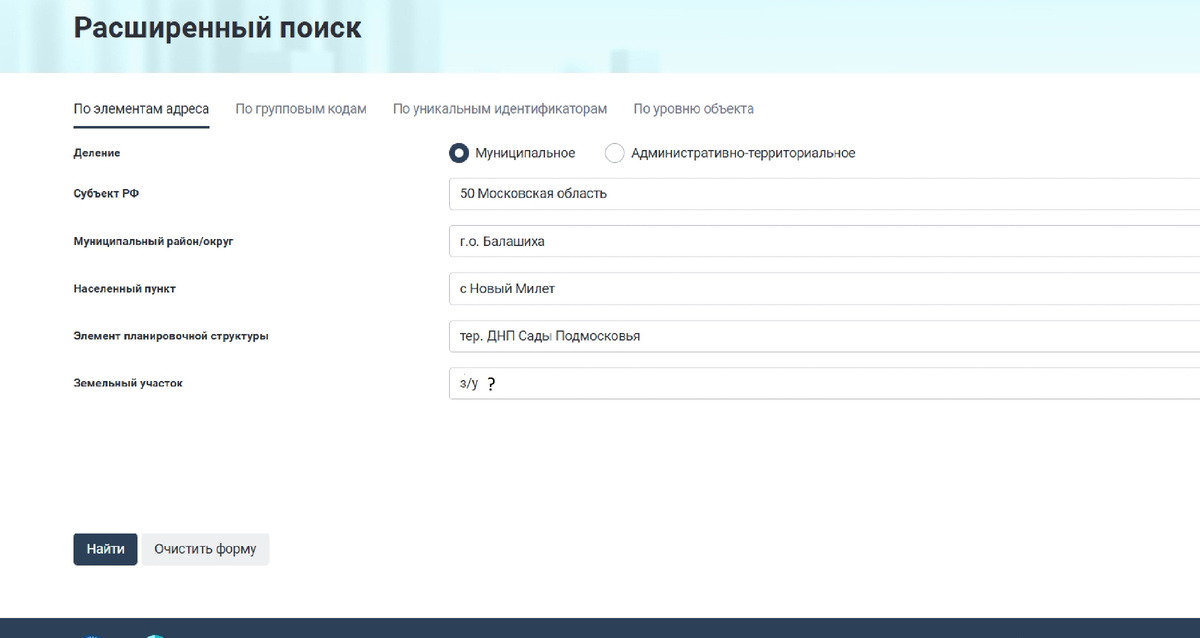Click the Деление label
The width and height of the screenshot is (1200, 638).
[x=97, y=153]
